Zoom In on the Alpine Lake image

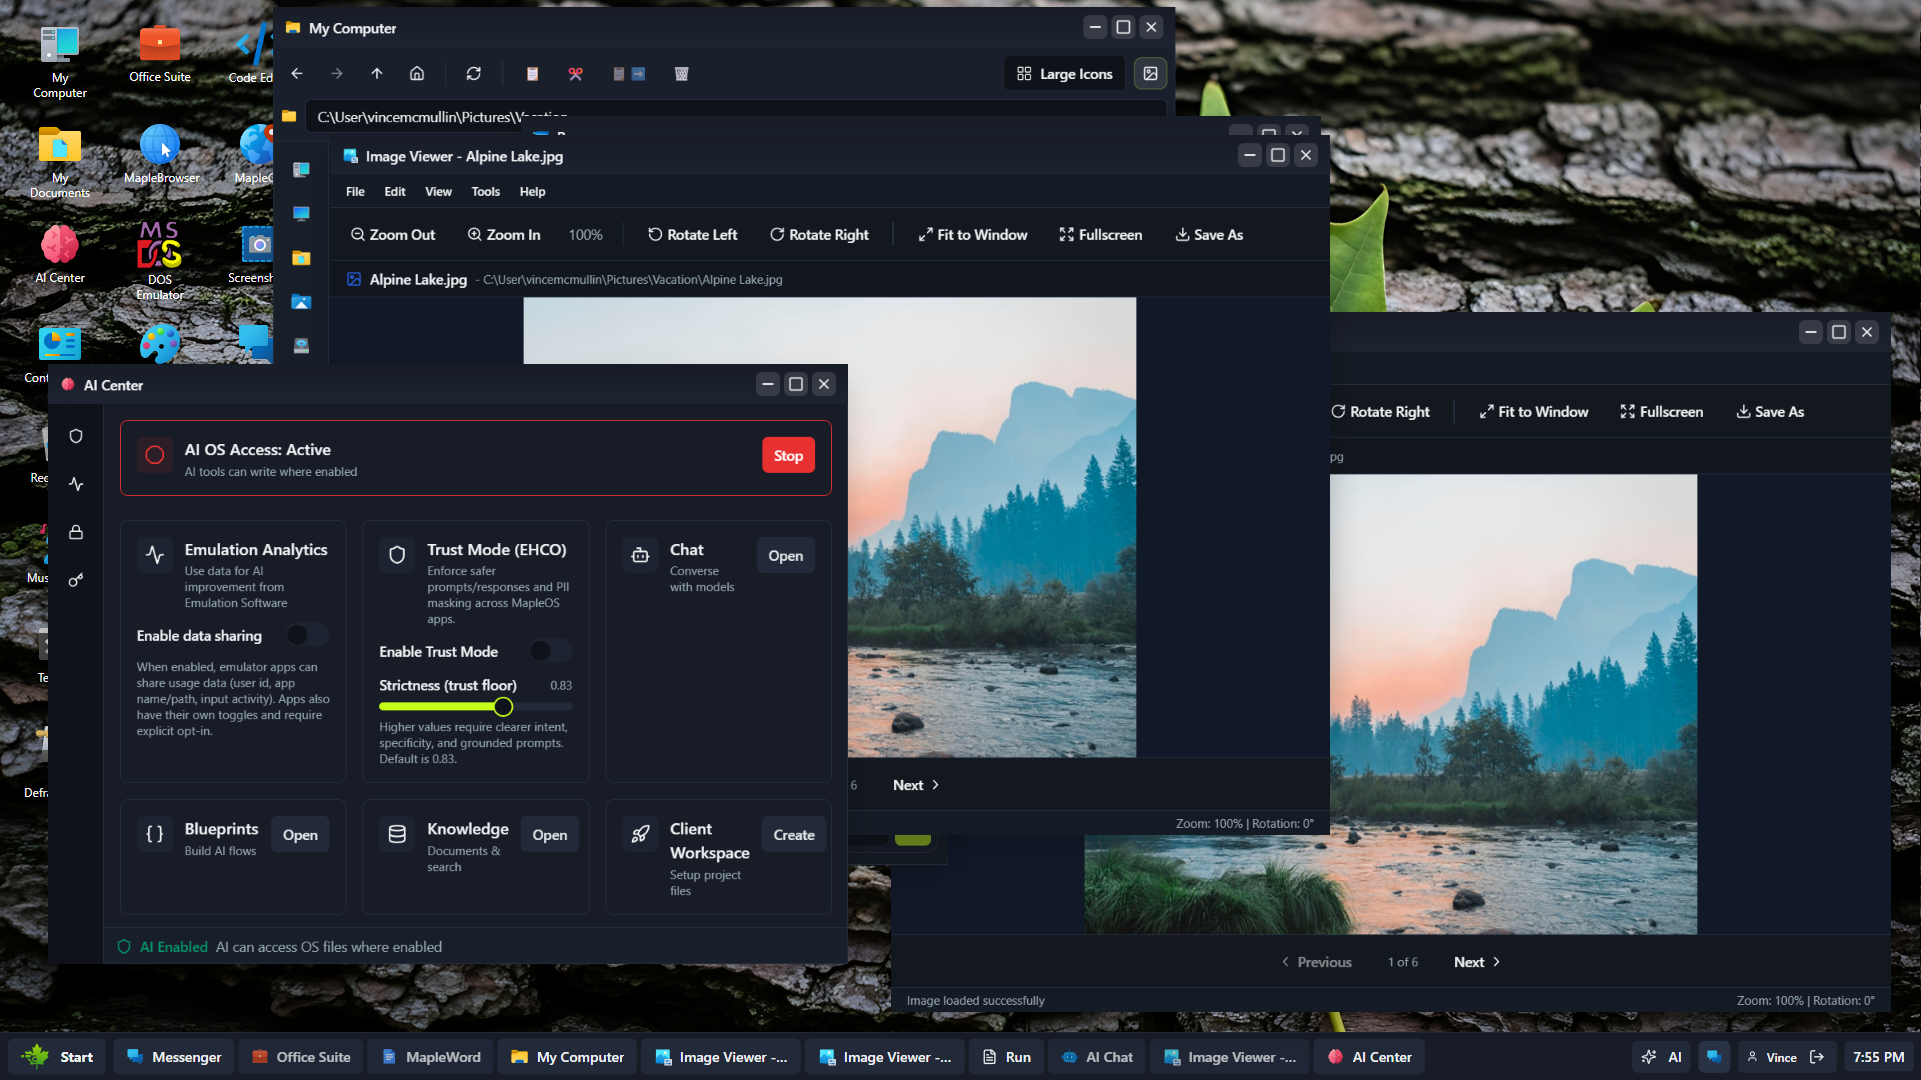point(504,234)
